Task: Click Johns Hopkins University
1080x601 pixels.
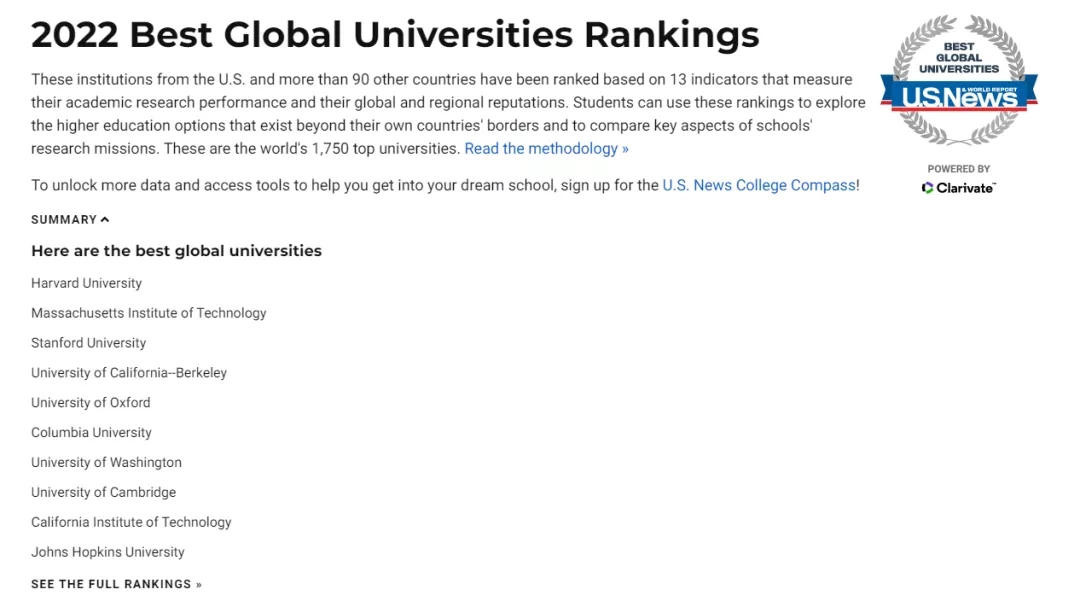Action: point(107,552)
